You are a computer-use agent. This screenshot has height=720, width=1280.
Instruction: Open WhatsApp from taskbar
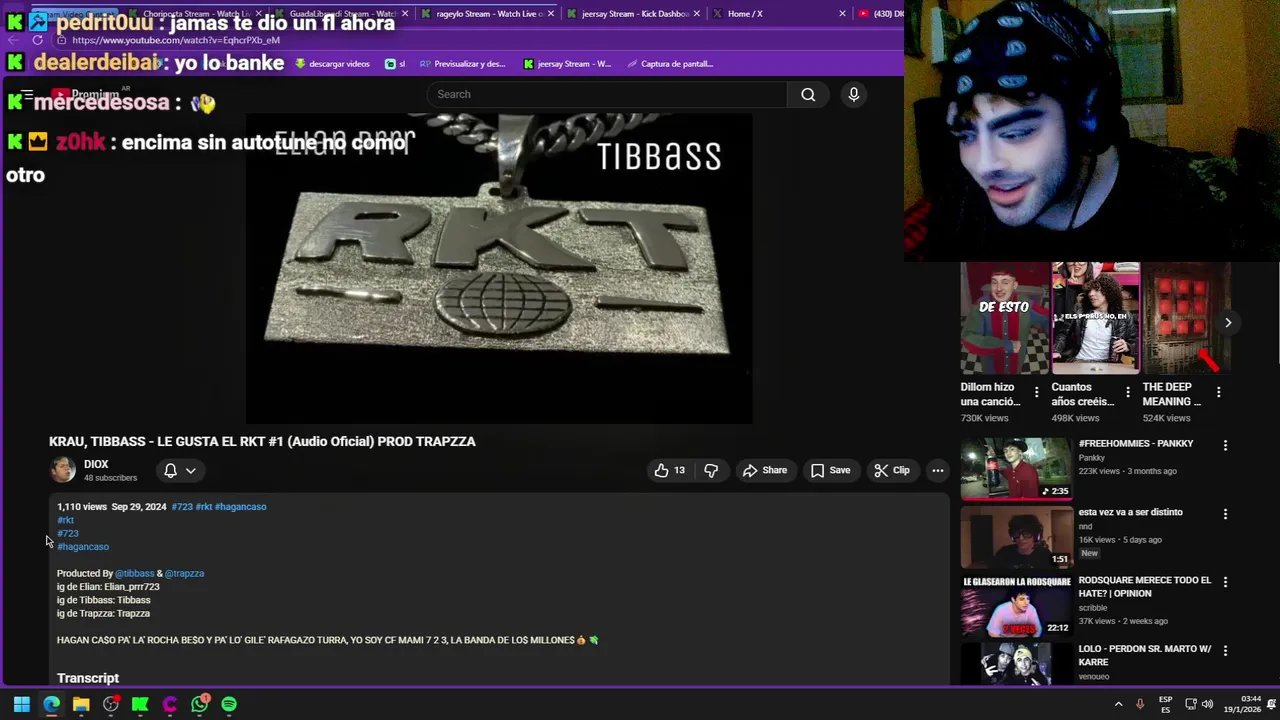tap(200, 704)
